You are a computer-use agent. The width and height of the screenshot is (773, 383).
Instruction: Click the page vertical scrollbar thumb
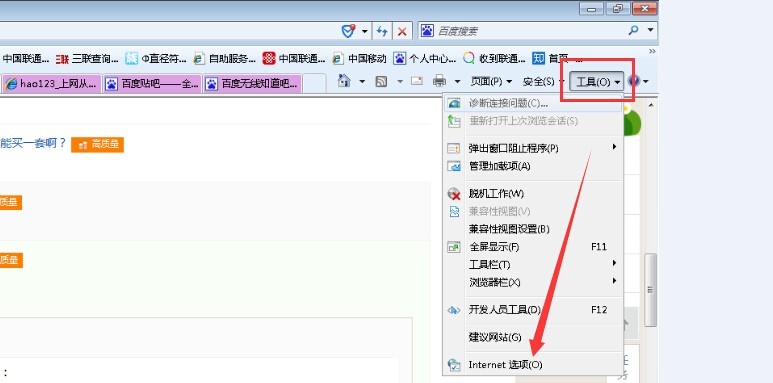pos(650,290)
